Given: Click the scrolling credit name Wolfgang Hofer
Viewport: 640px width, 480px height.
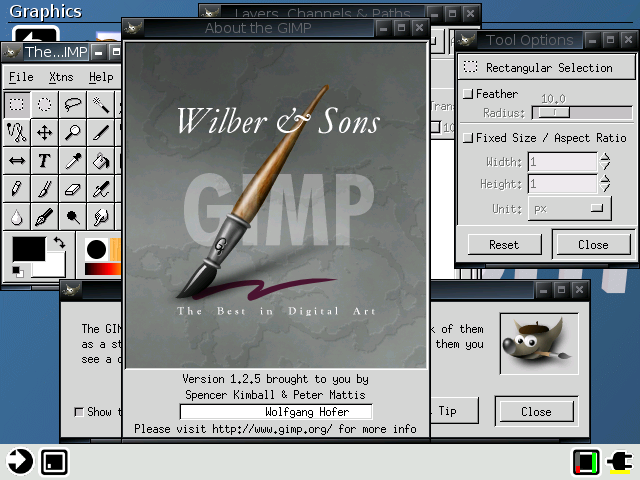Looking at the screenshot, I should (307, 412).
